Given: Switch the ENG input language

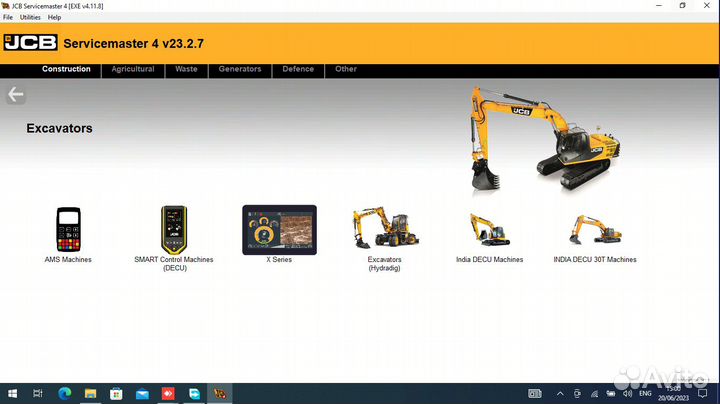Looking at the screenshot, I should [x=645, y=393].
